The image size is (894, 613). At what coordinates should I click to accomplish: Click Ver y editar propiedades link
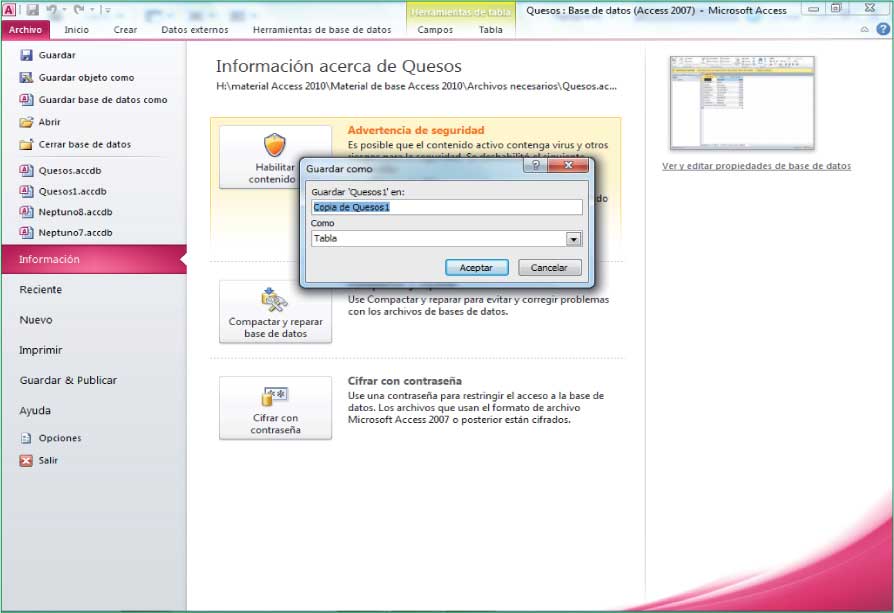pos(756,166)
